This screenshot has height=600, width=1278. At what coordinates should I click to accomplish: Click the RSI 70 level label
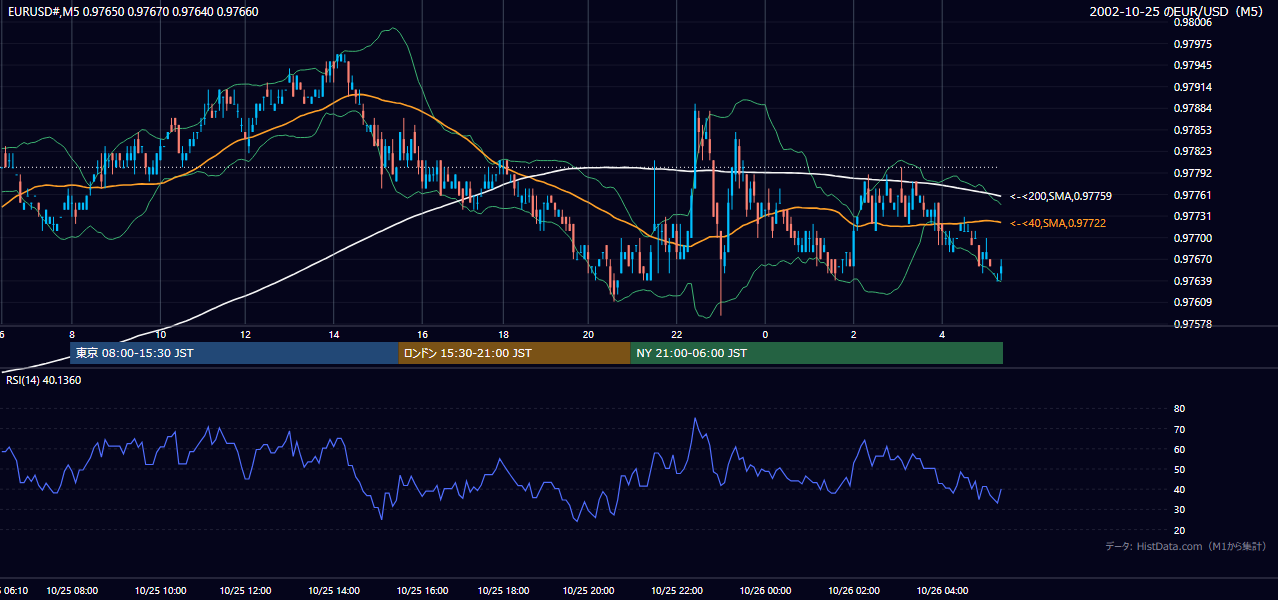(x=1179, y=429)
